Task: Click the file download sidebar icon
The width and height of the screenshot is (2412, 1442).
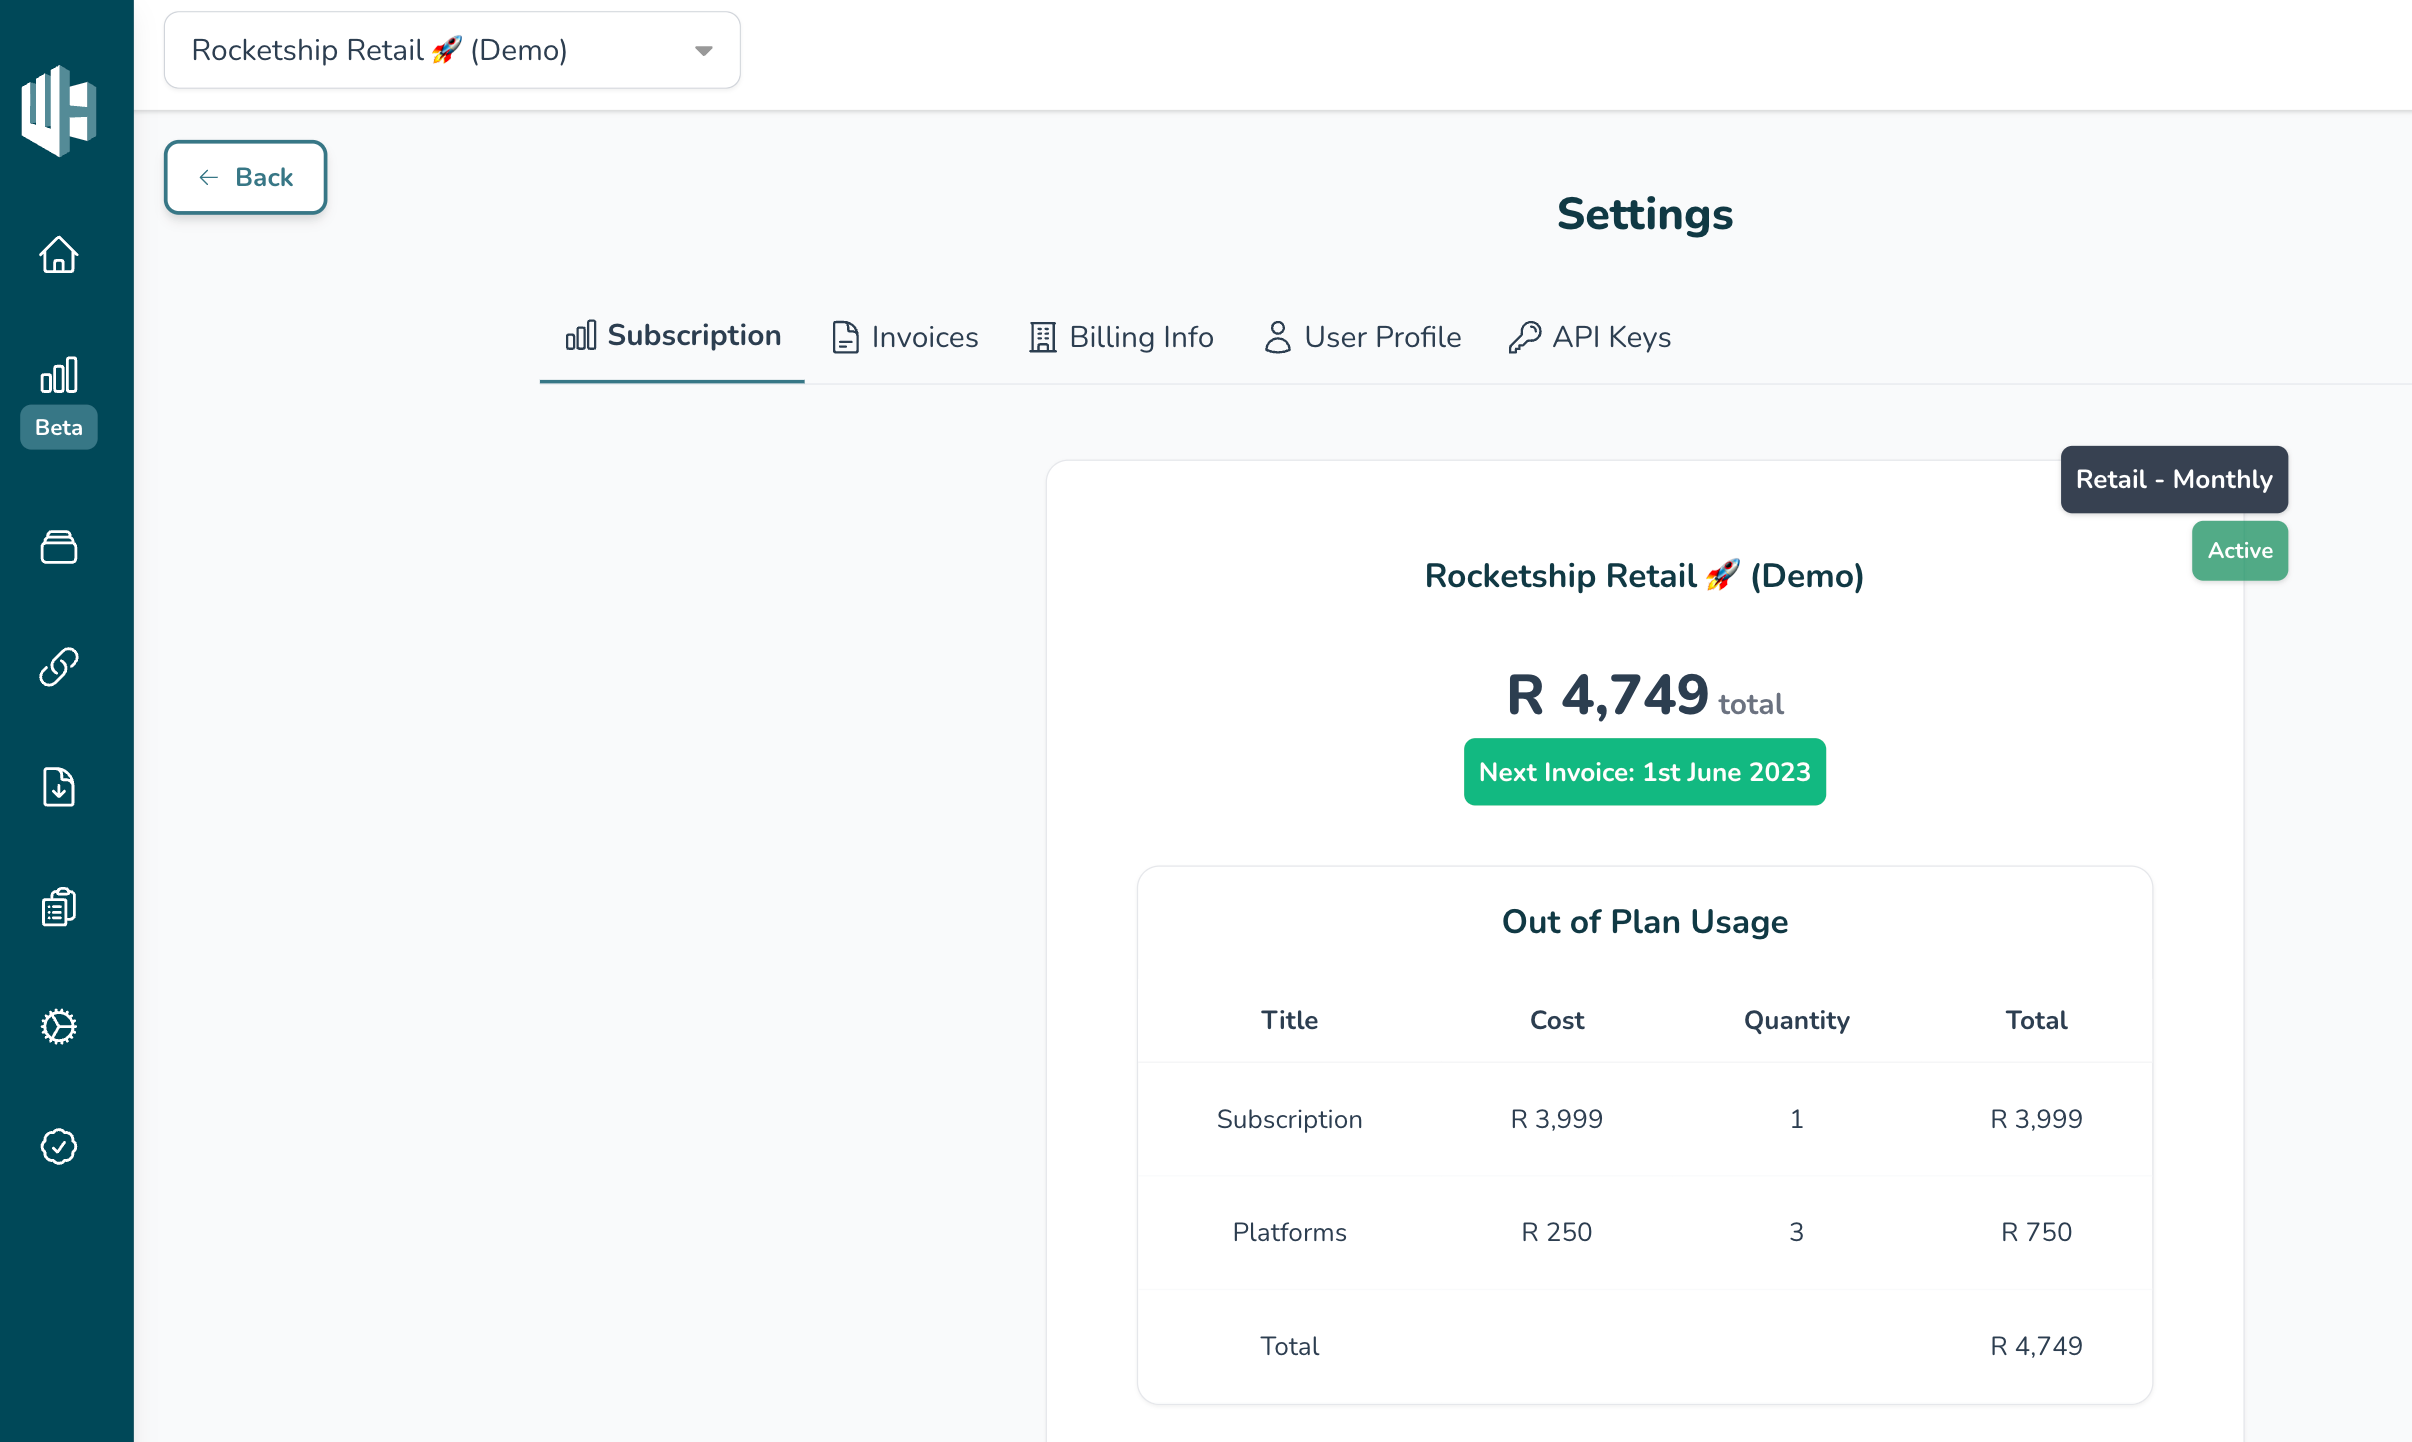Action: click(58, 787)
